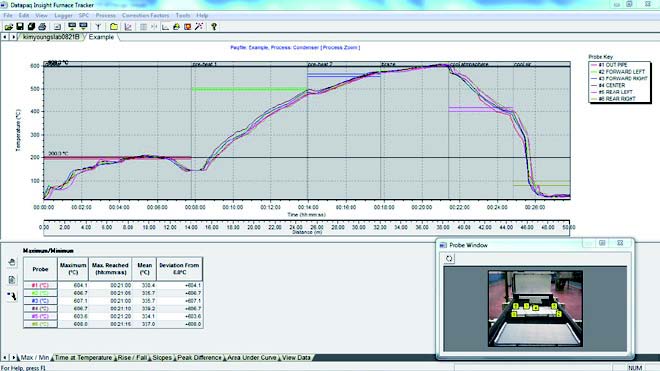Click the printer icon in toolbar
The image size is (660, 371).
tap(42, 27)
